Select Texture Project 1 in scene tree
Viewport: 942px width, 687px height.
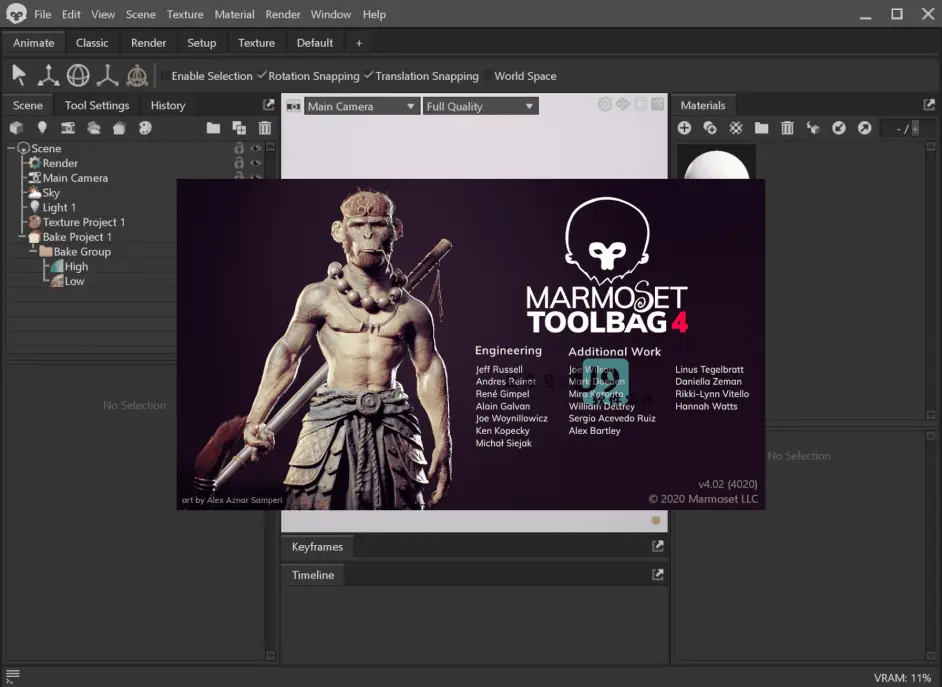(84, 222)
